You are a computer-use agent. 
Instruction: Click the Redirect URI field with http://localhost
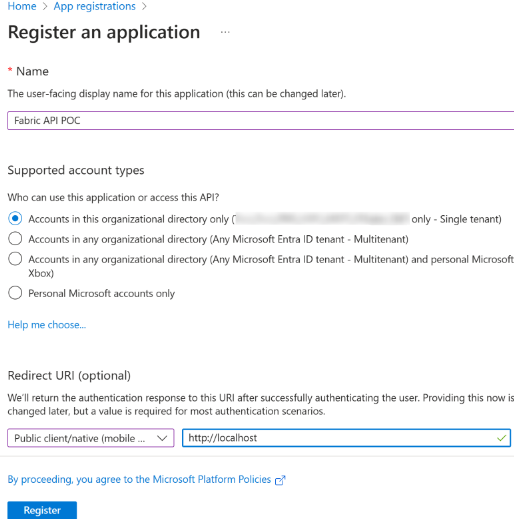pos(346,438)
